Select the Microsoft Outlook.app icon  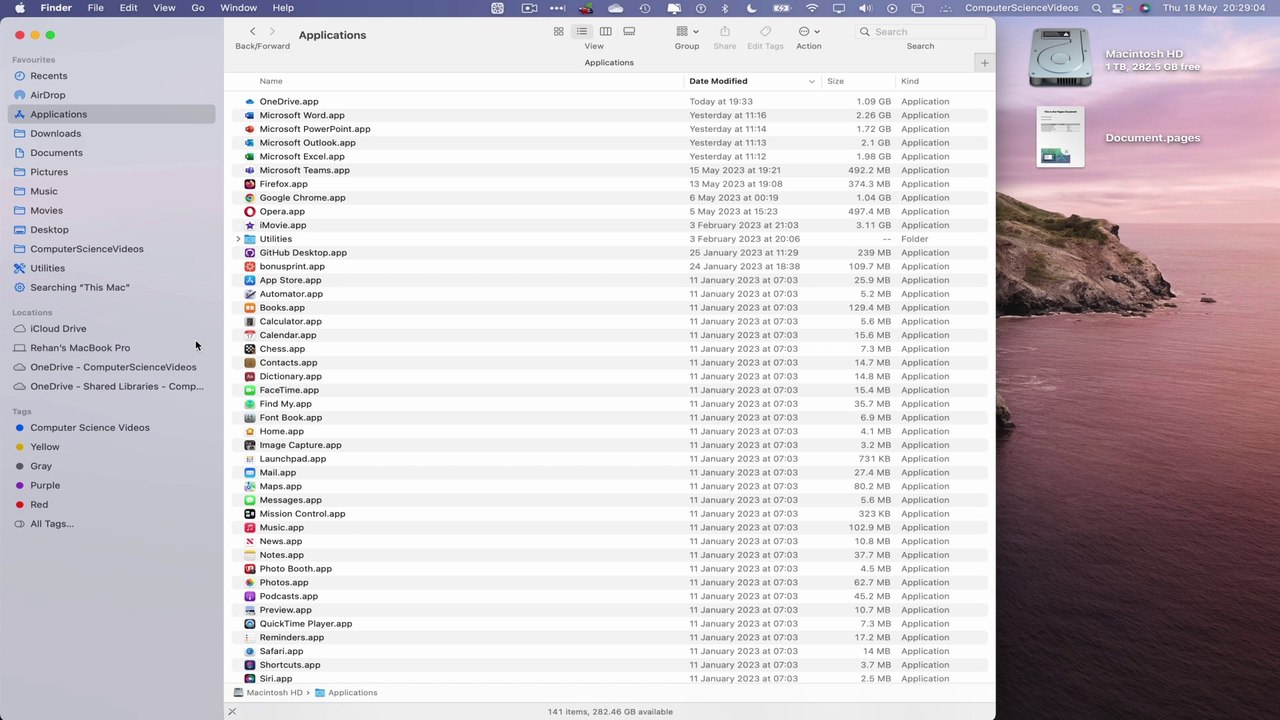point(250,143)
